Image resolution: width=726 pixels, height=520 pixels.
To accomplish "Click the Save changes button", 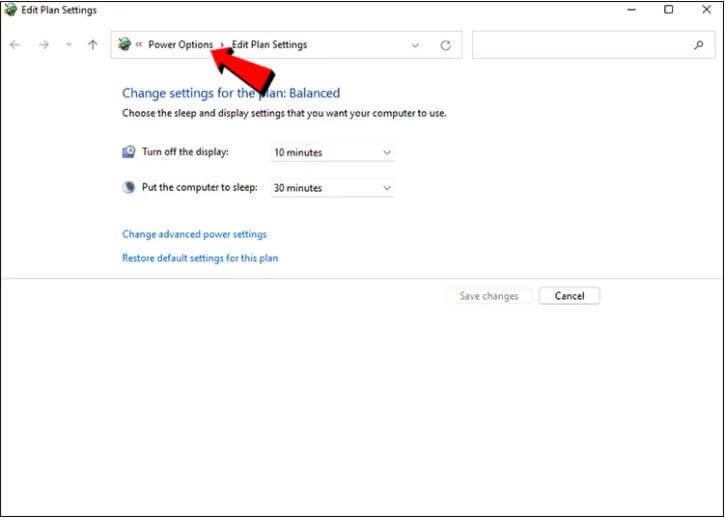I will pos(489,296).
